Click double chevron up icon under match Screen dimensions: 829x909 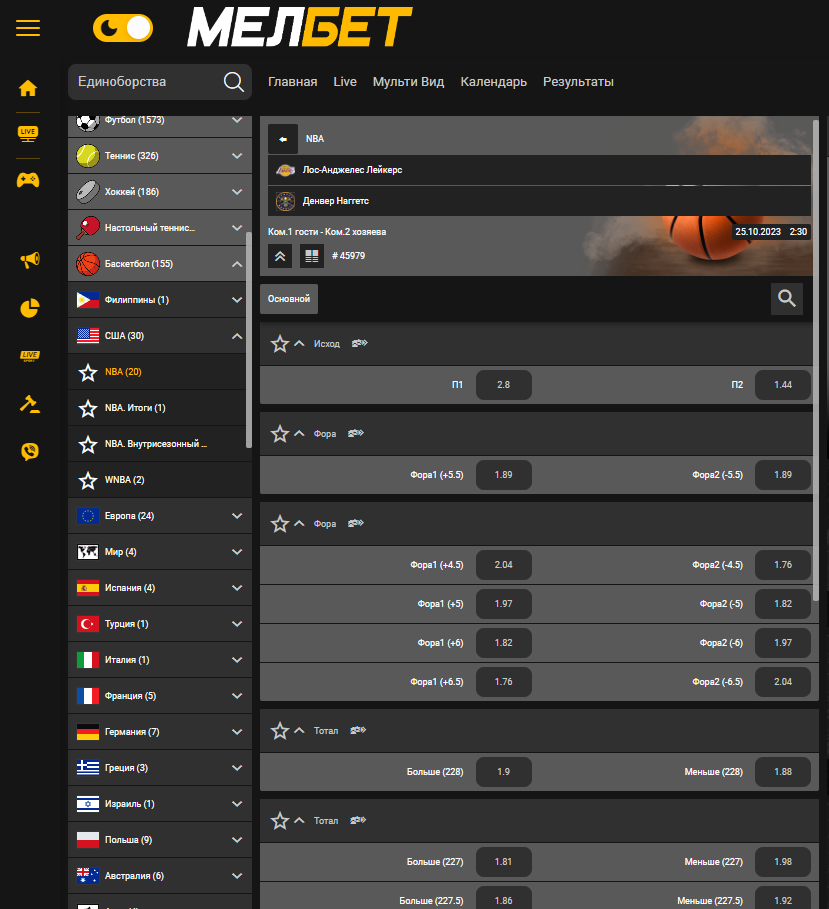[280, 256]
